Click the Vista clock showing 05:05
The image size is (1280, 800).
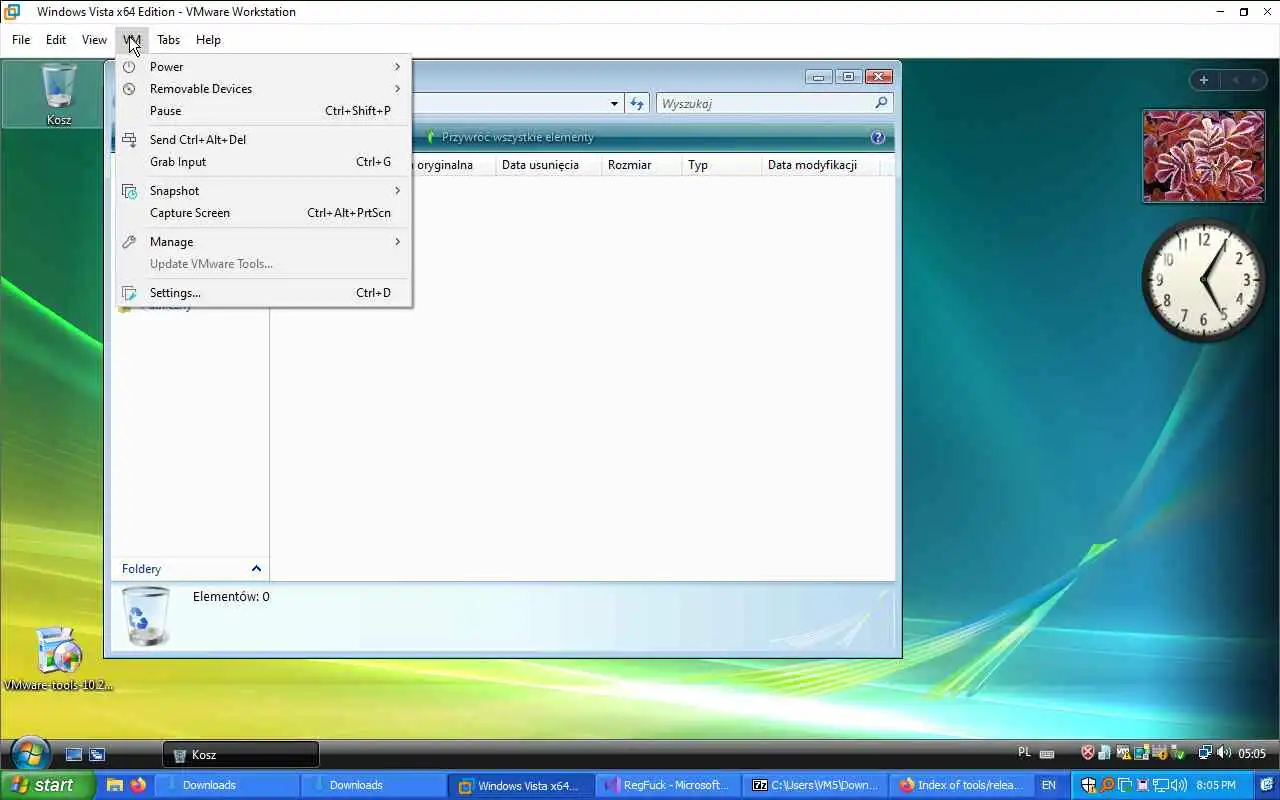point(1252,754)
